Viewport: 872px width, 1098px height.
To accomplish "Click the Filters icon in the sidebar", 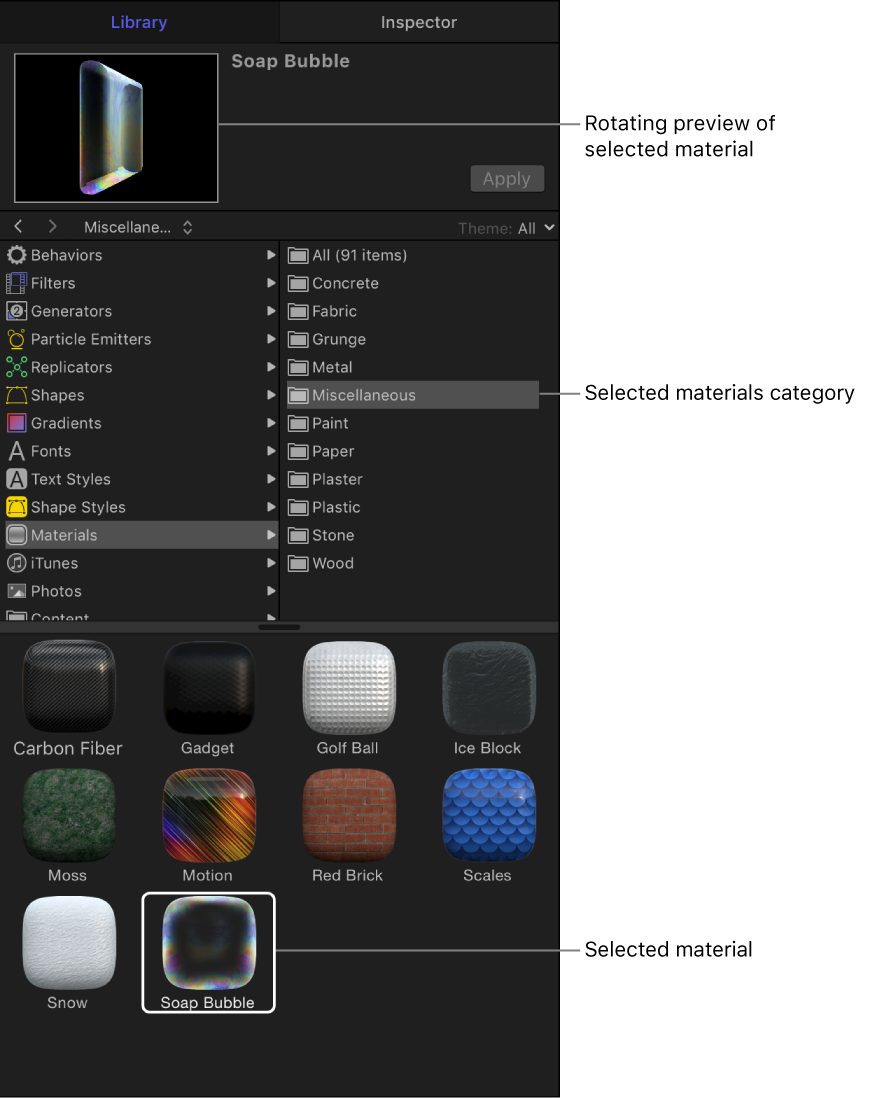I will coord(17,283).
